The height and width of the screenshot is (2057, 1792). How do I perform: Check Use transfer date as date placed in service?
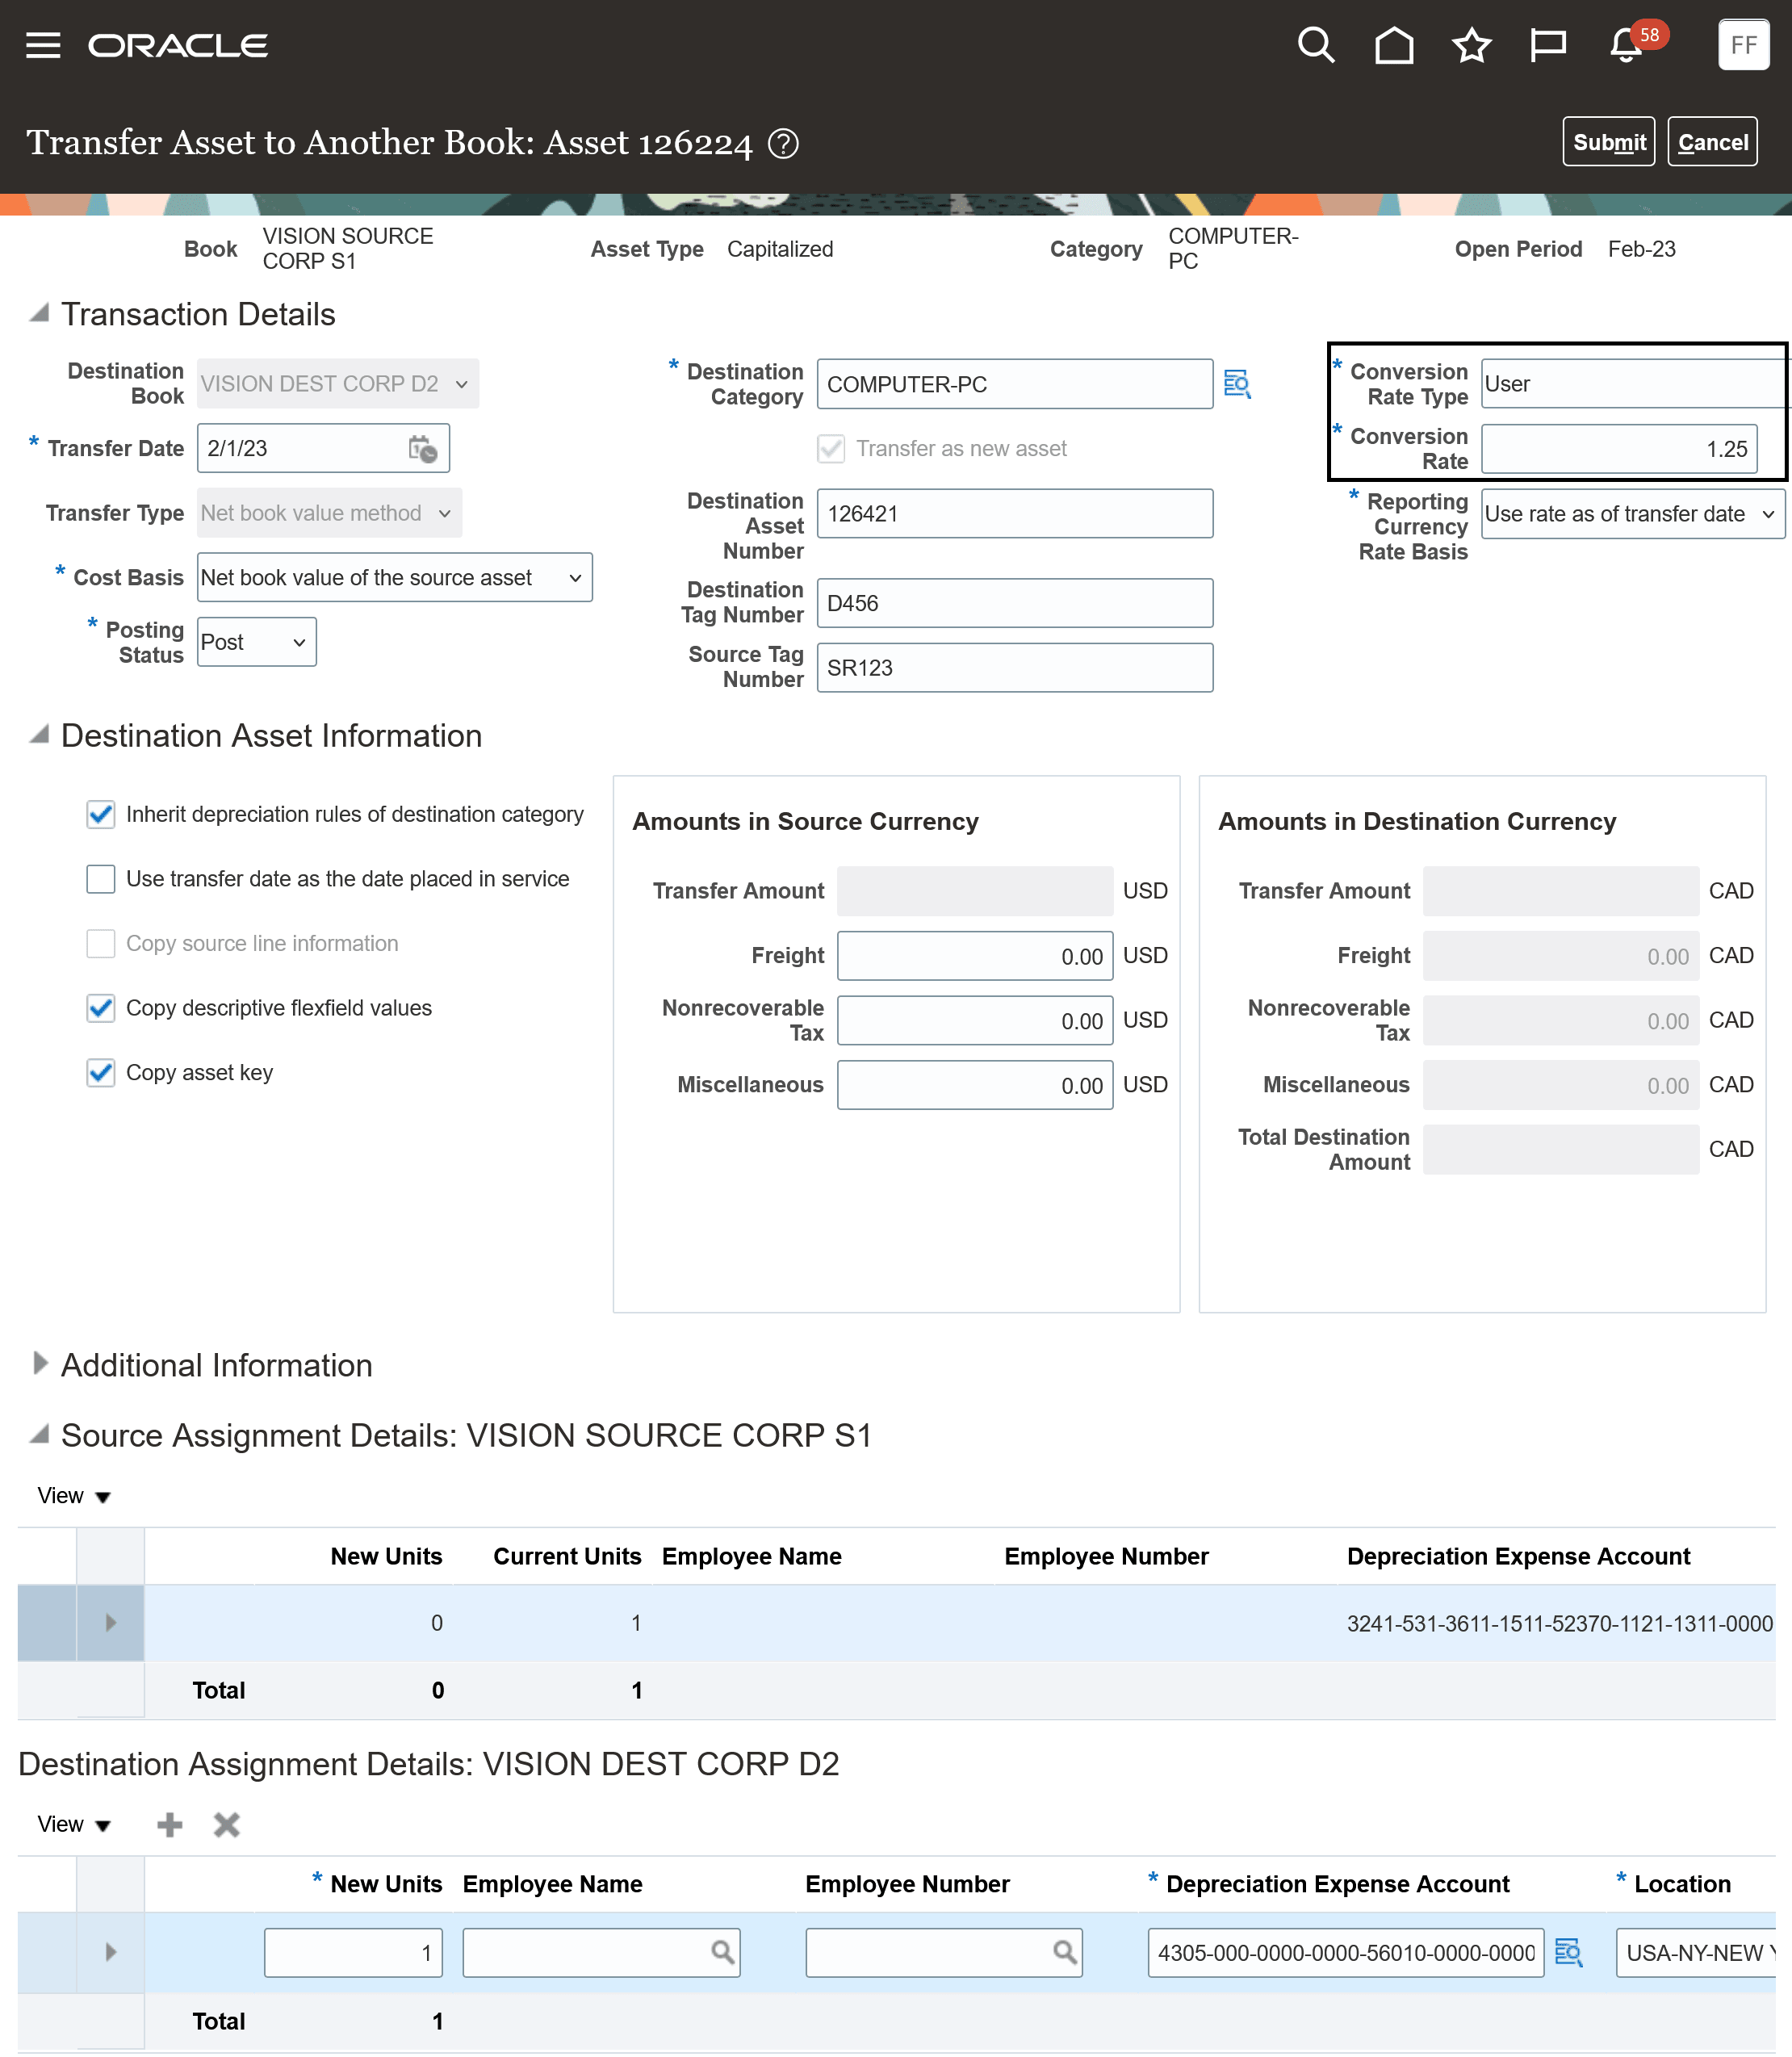pyautogui.click(x=101, y=879)
